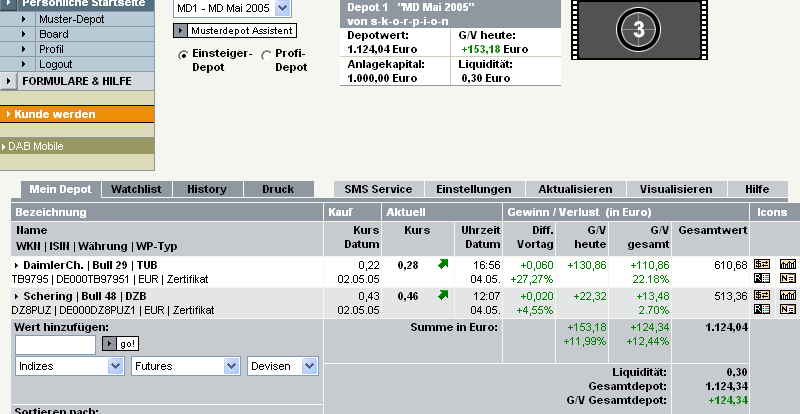The height and width of the screenshot is (414, 800).
Task: Click arrow icon beside Logout
Action: click(x=24, y=64)
